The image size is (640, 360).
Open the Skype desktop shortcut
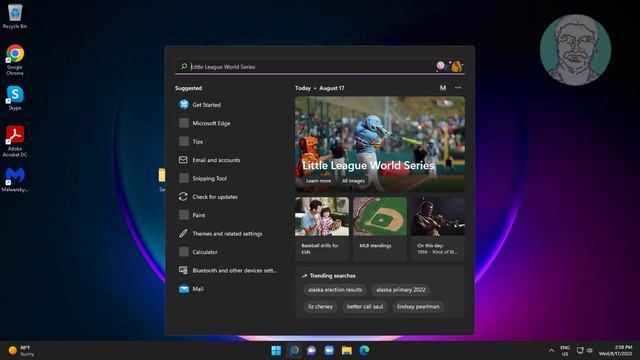coord(15,98)
